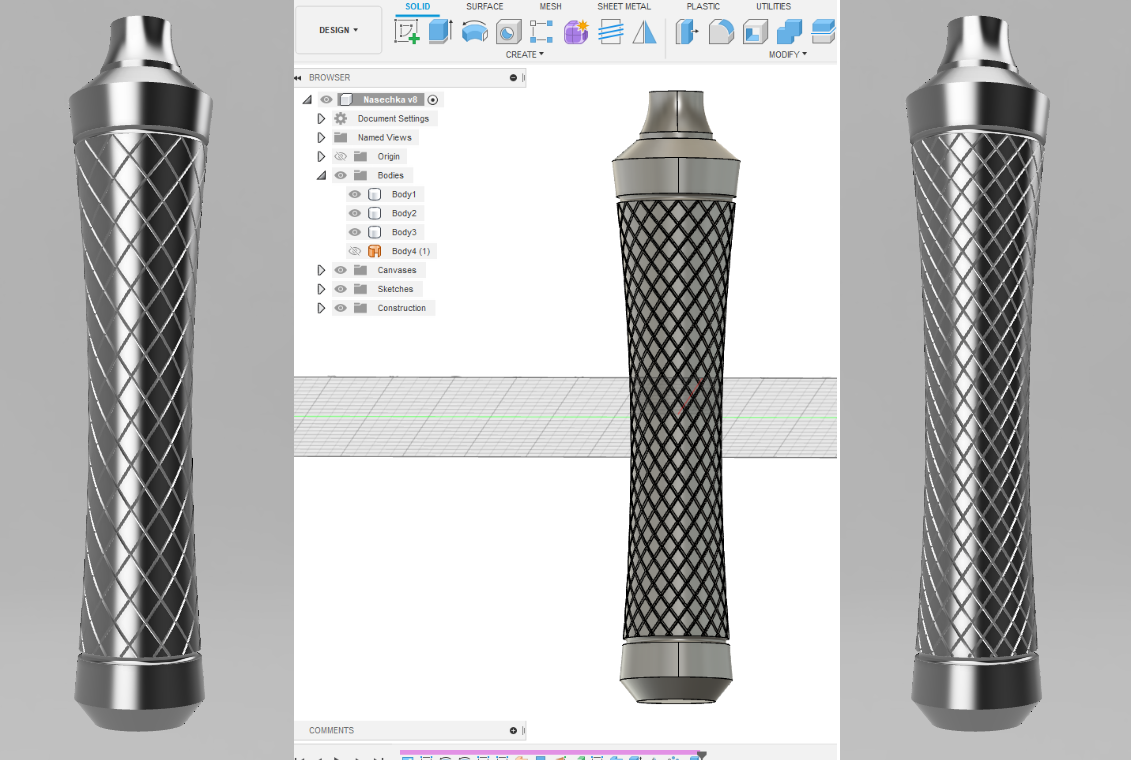Click the Browser panel minus icon
The width and height of the screenshot is (1131, 760).
point(514,77)
